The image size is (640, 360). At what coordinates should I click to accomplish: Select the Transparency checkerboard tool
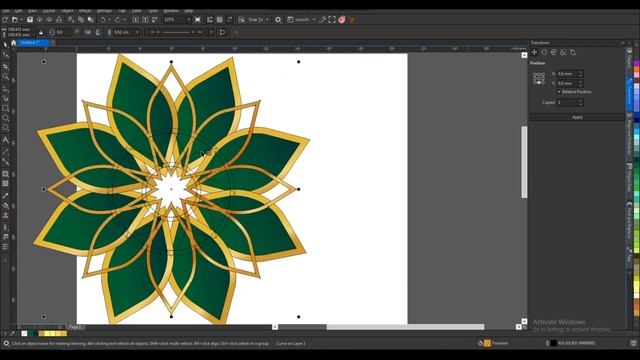pos(5,184)
